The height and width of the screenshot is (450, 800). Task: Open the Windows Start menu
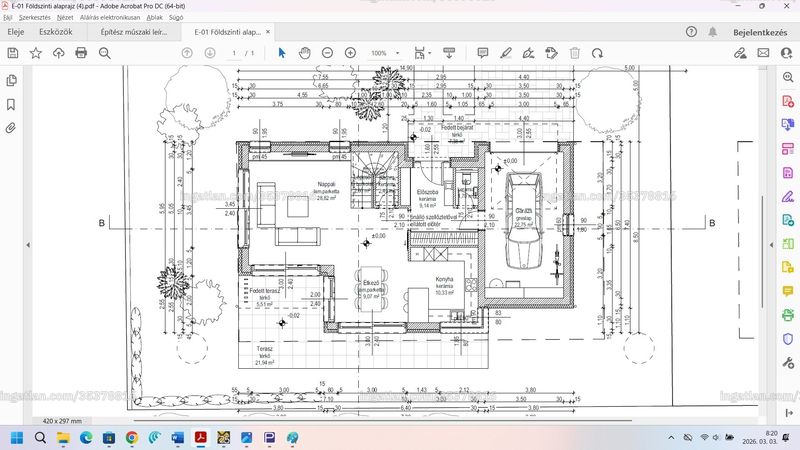tap(17, 438)
